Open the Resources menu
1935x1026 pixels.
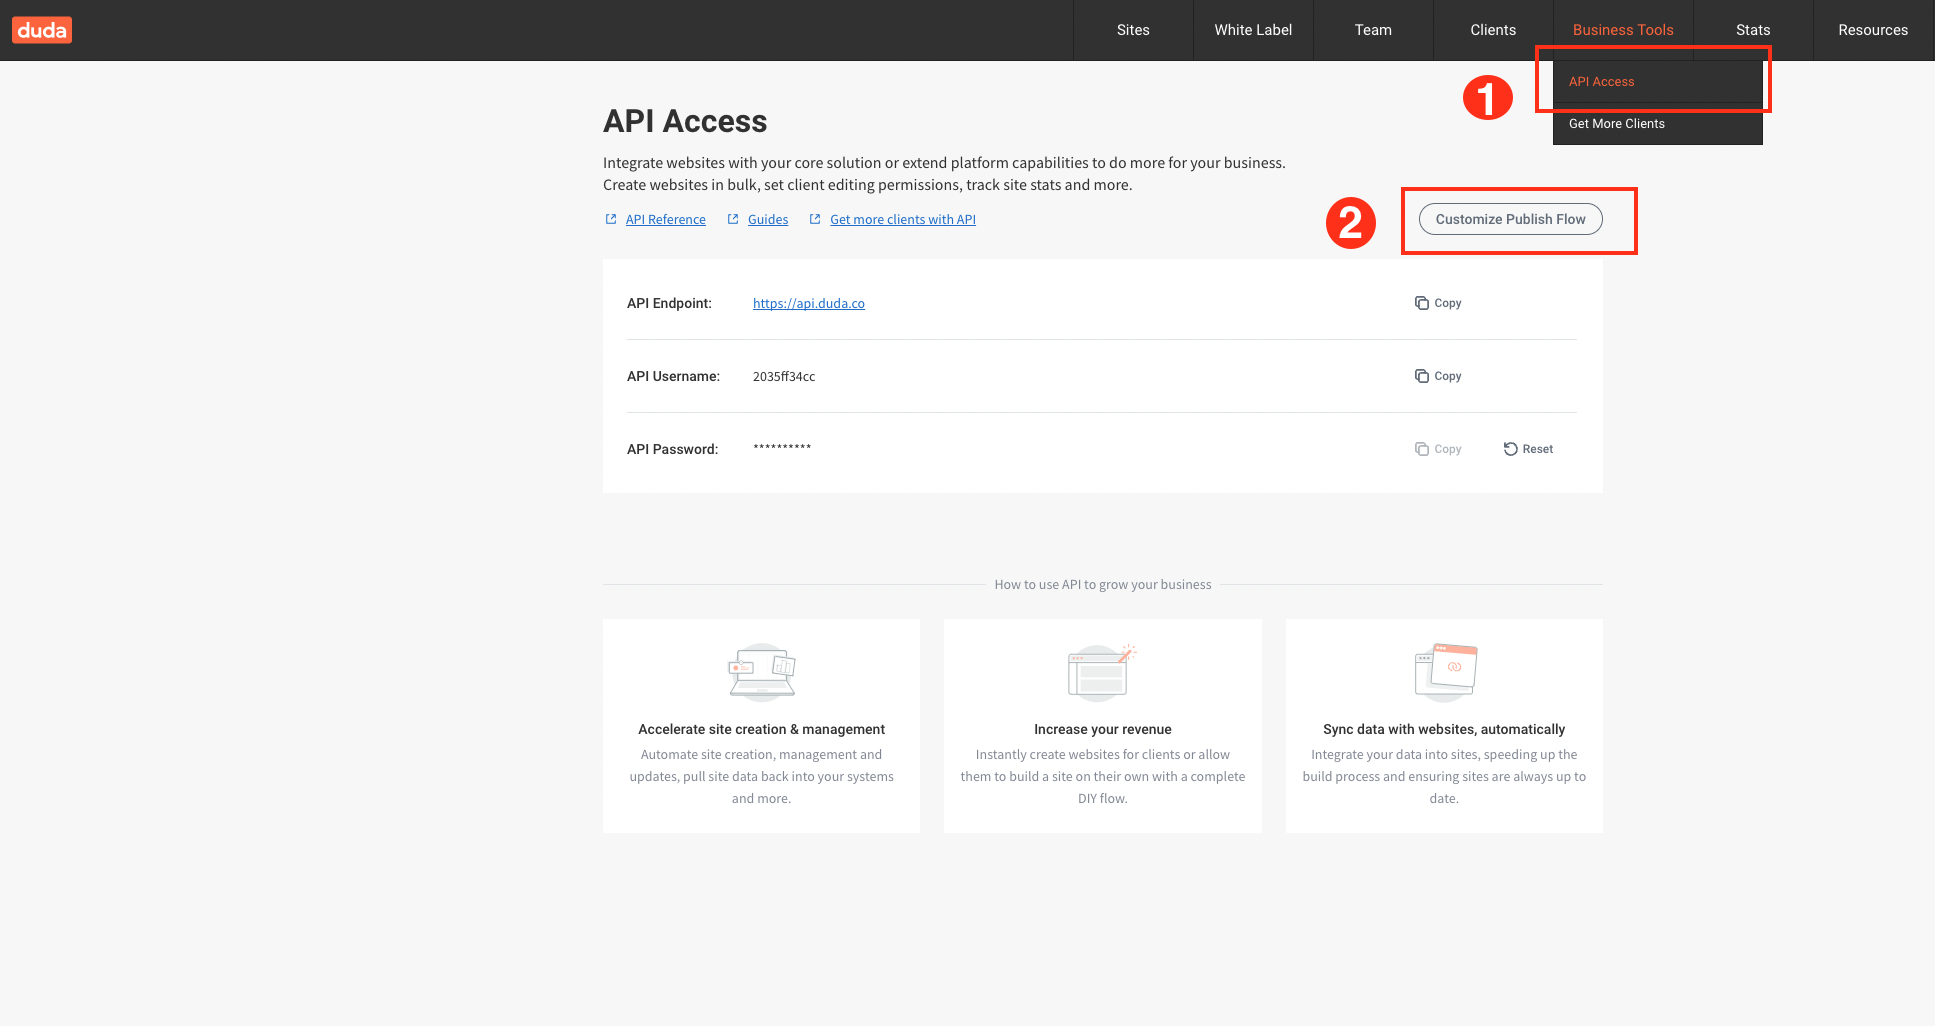(x=1873, y=30)
